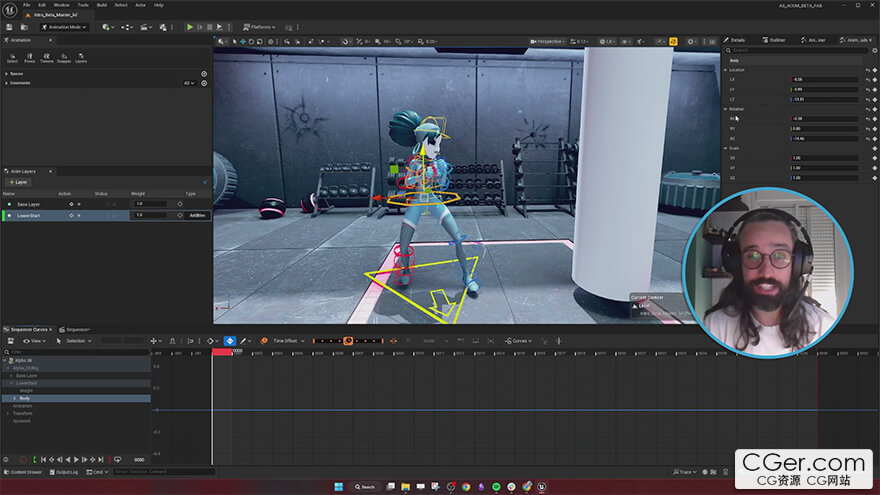Image resolution: width=880 pixels, height=495 pixels.
Task: Select the Poses tool in Animation panel
Action: click(x=30, y=58)
